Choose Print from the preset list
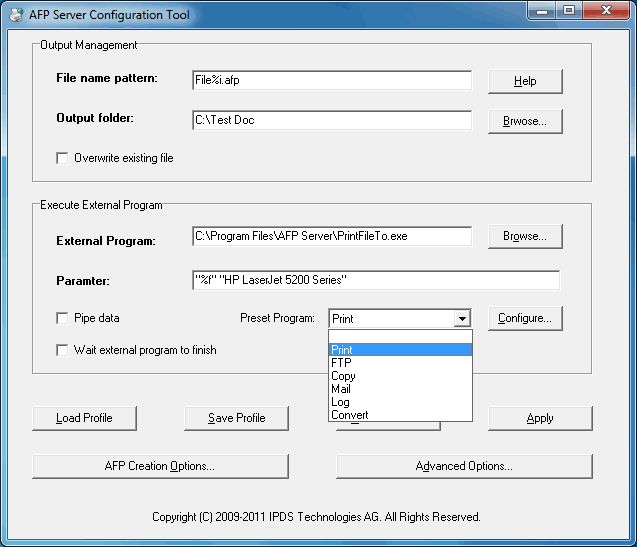Viewport: 637px width, 547px height. (400, 349)
